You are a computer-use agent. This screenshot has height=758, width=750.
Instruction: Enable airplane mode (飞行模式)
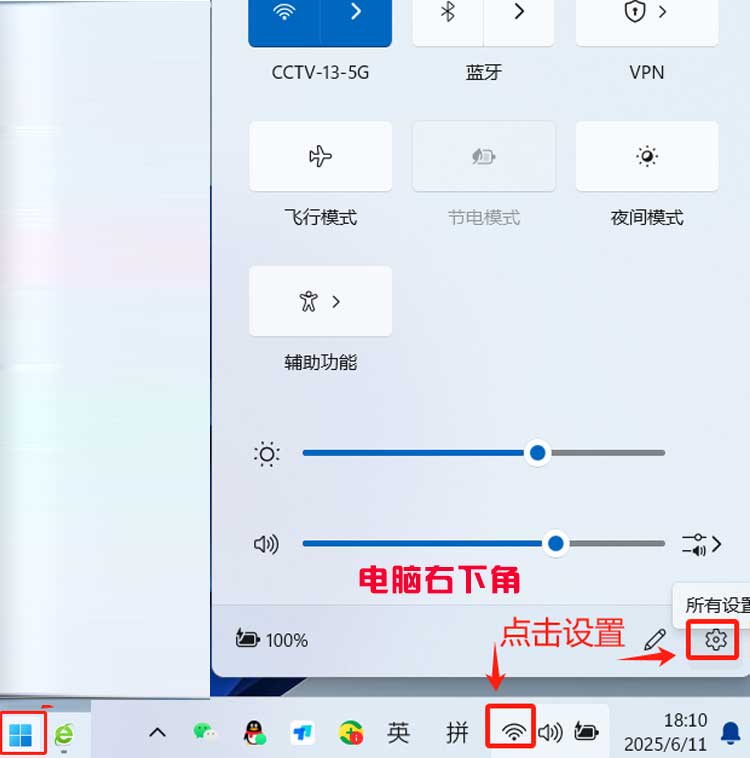(320, 156)
